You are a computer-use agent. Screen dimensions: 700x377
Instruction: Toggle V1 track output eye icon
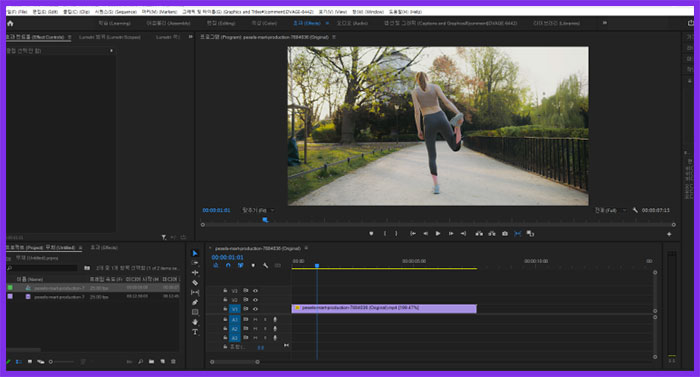(255, 309)
